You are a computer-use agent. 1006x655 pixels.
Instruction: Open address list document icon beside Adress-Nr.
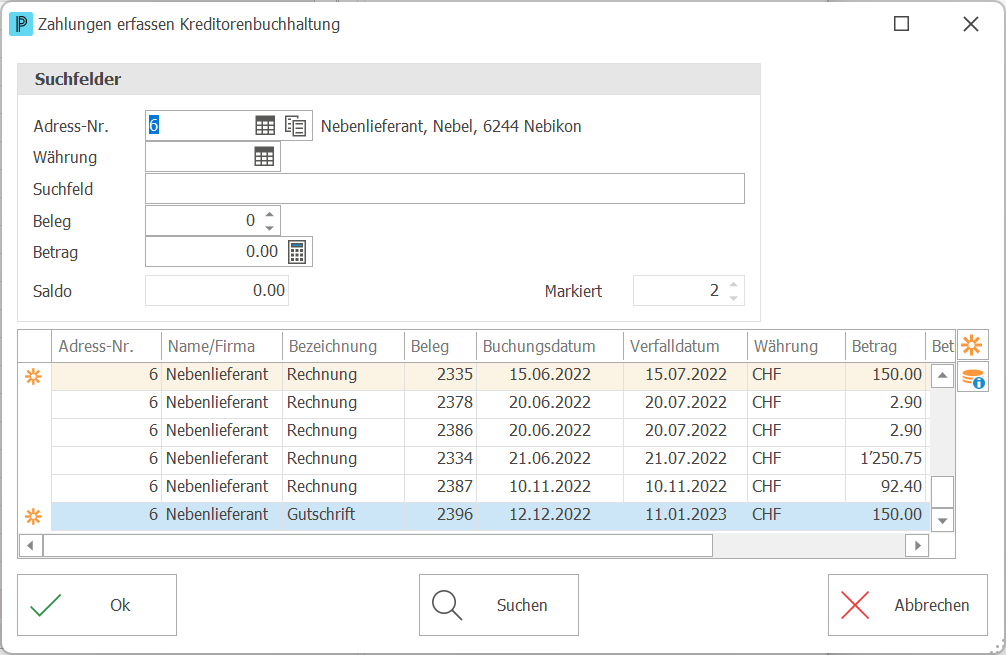click(x=295, y=126)
